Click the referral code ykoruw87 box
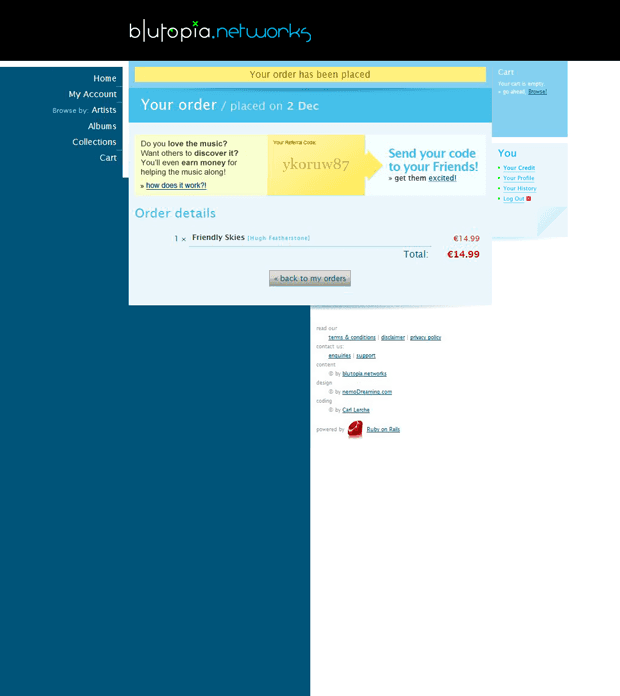Viewport: 620px width, 696px height. [x=316, y=165]
